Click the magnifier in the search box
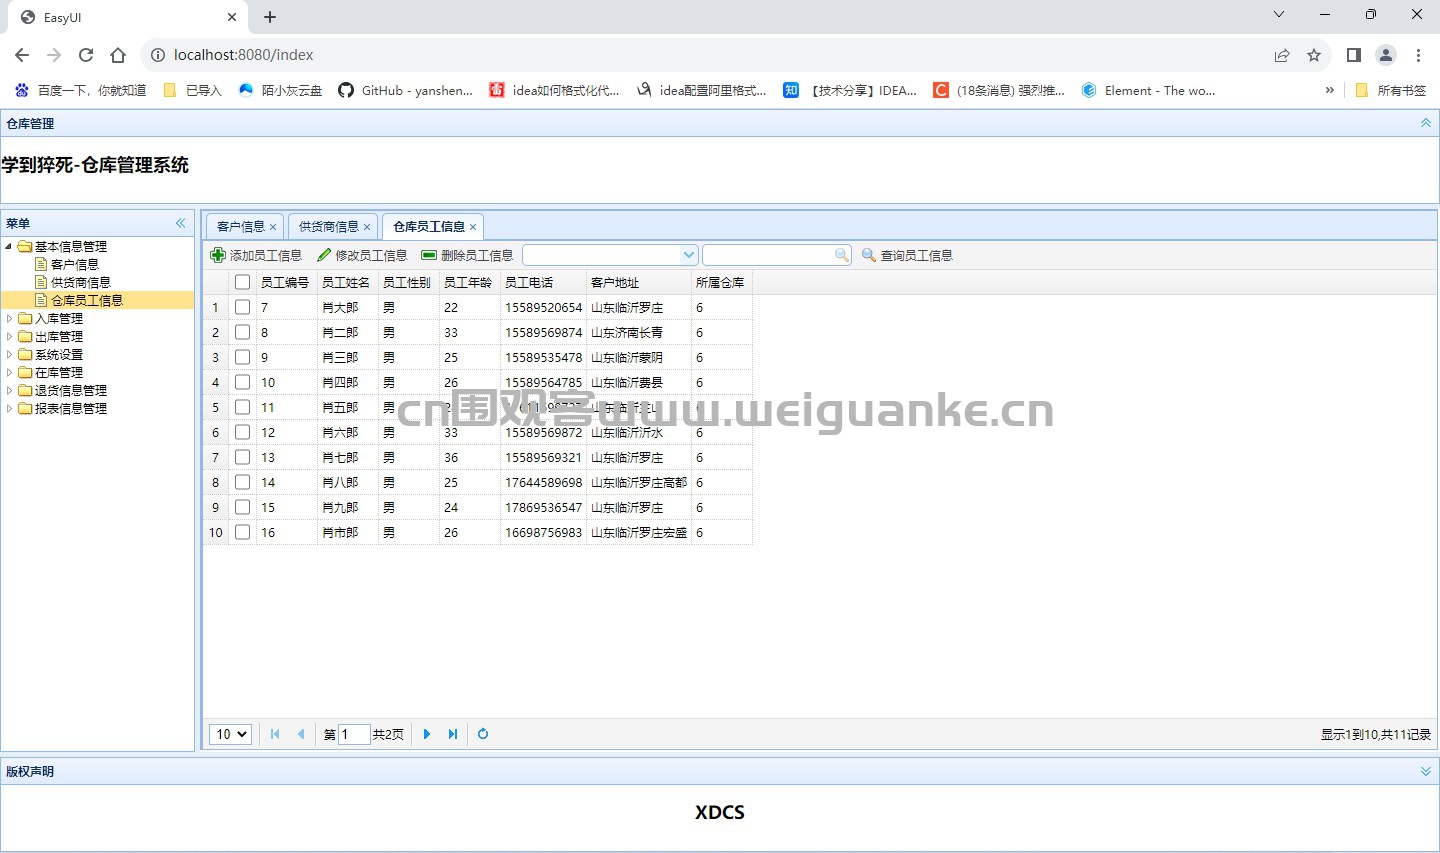The image size is (1440, 853). tap(842, 255)
